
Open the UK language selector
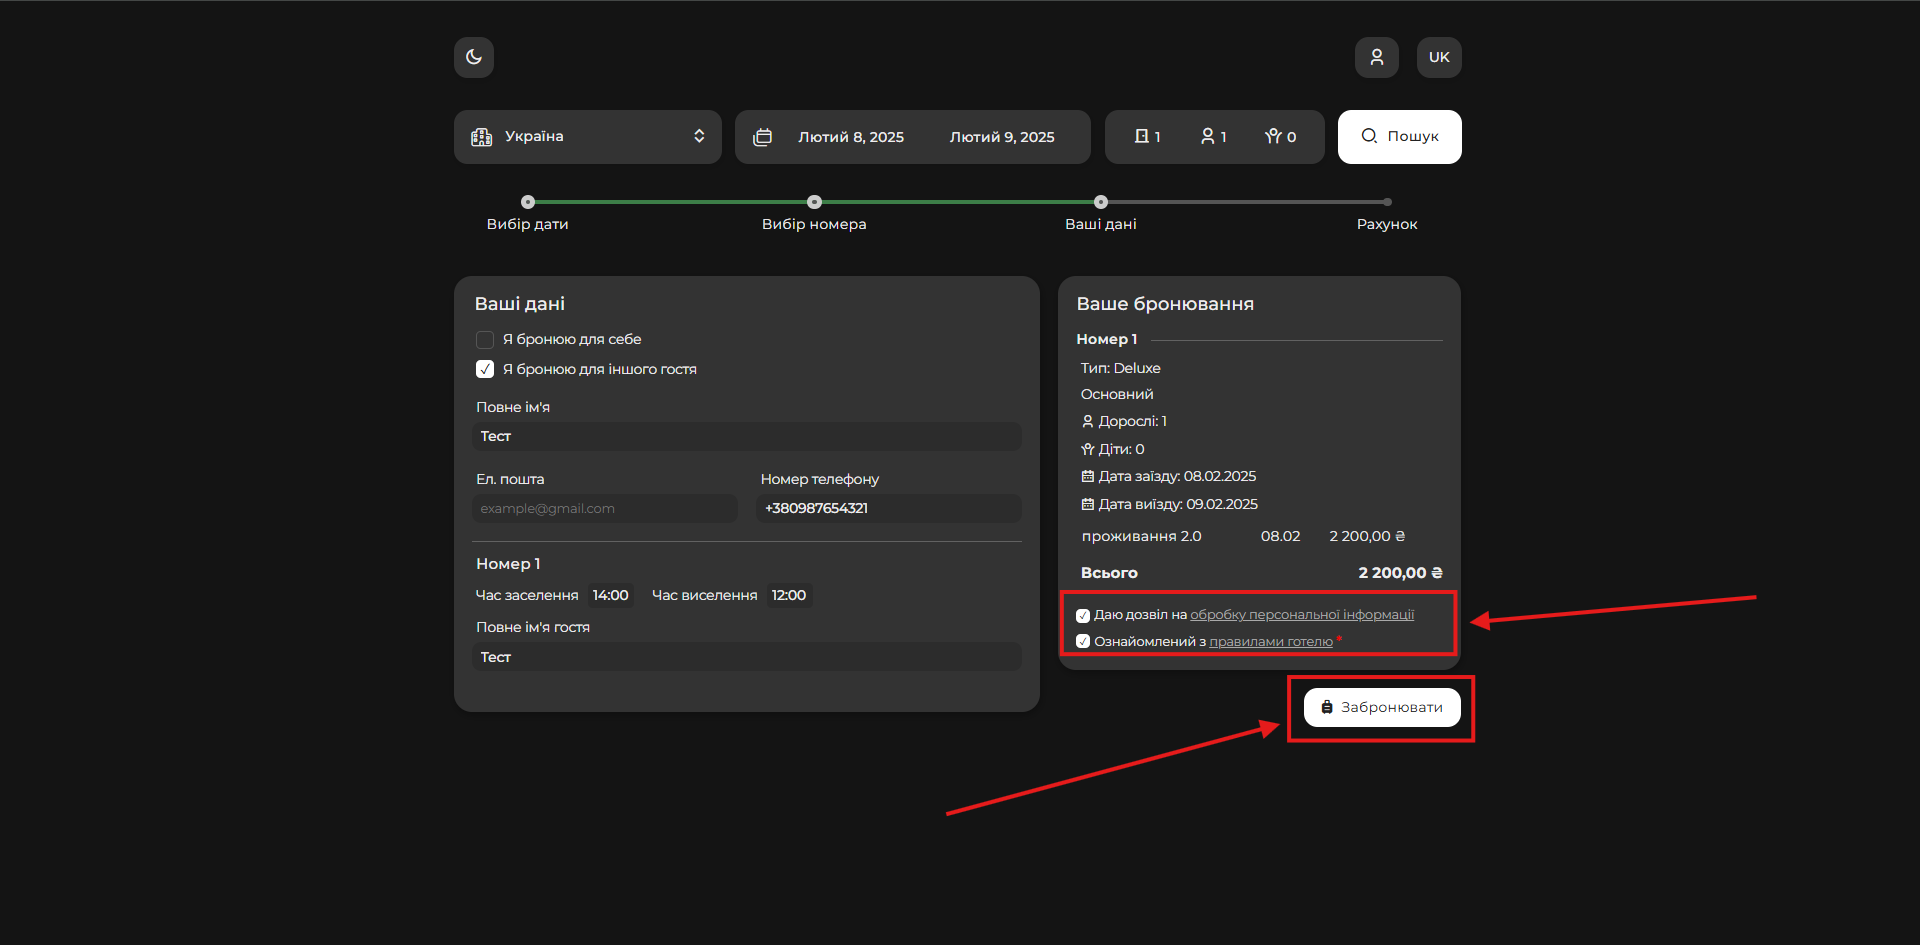[x=1438, y=57]
